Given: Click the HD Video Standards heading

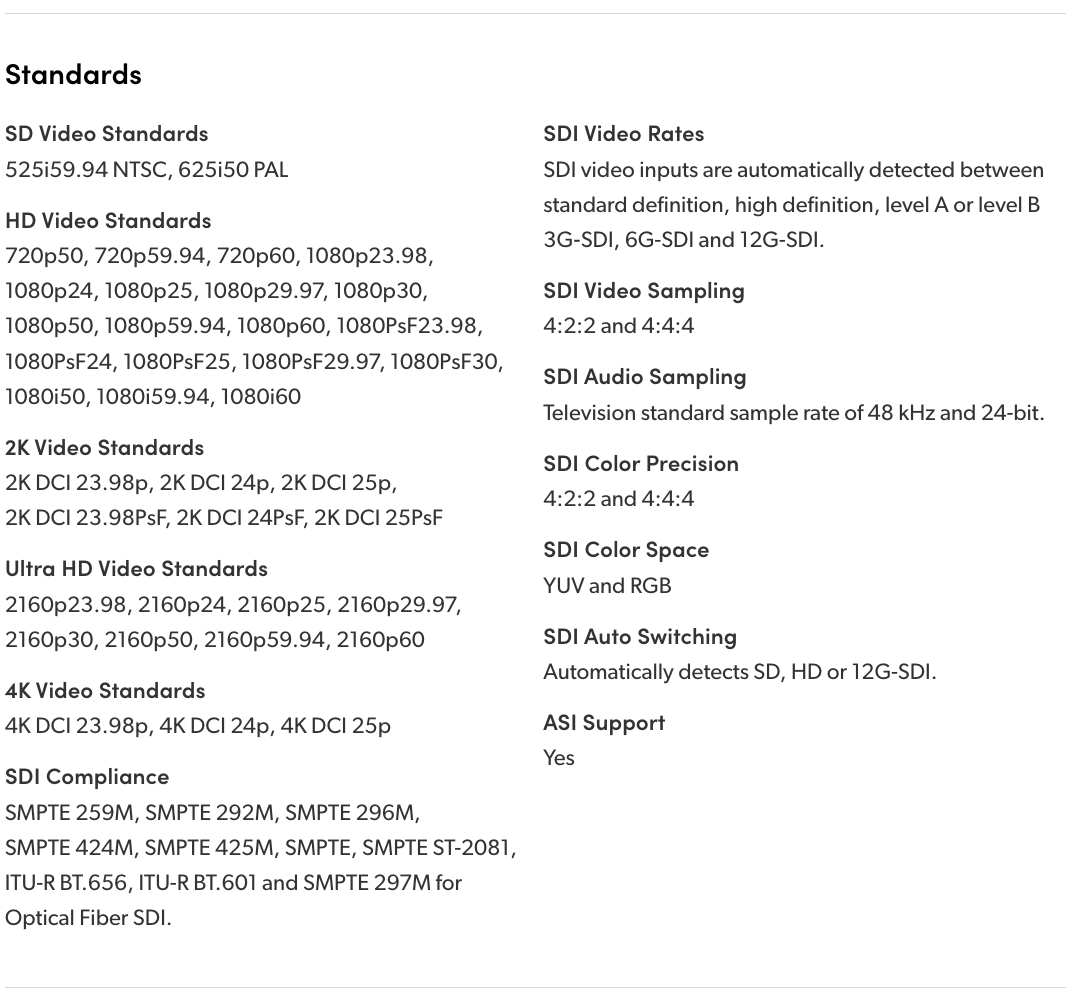Looking at the screenshot, I should click(108, 220).
